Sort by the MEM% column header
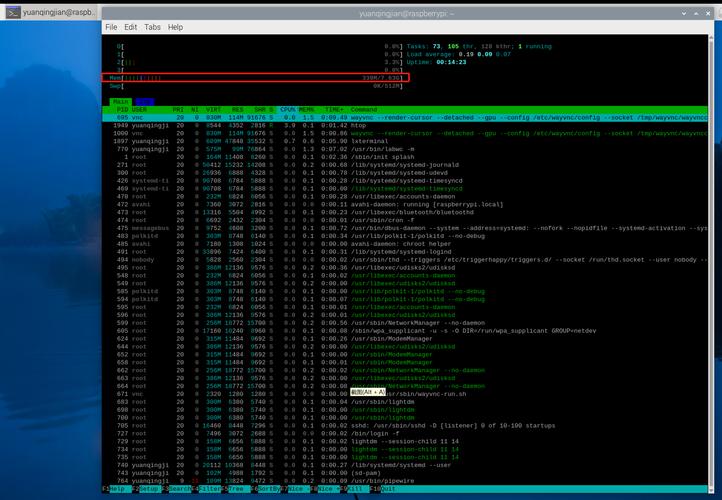The height and width of the screenshot is (500, 722). 308,109
